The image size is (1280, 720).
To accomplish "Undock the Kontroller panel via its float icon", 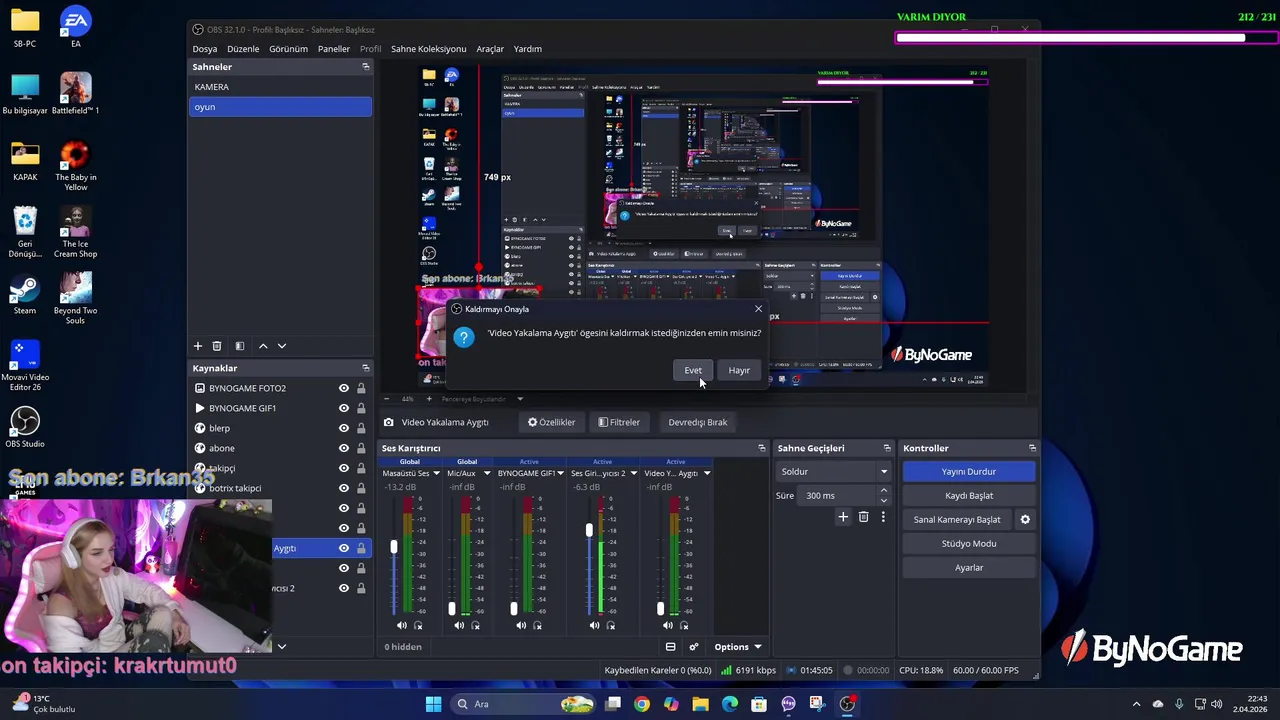I will click(1032, 448).
